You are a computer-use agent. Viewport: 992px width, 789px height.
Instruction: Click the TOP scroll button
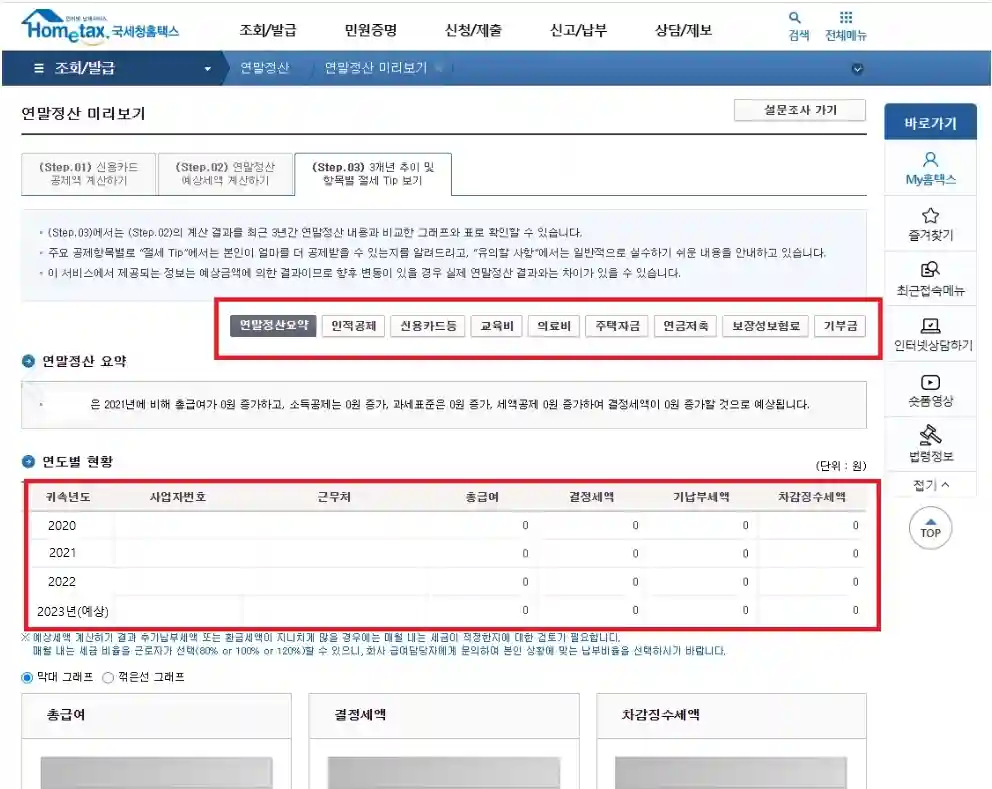[x=930, y=528]
